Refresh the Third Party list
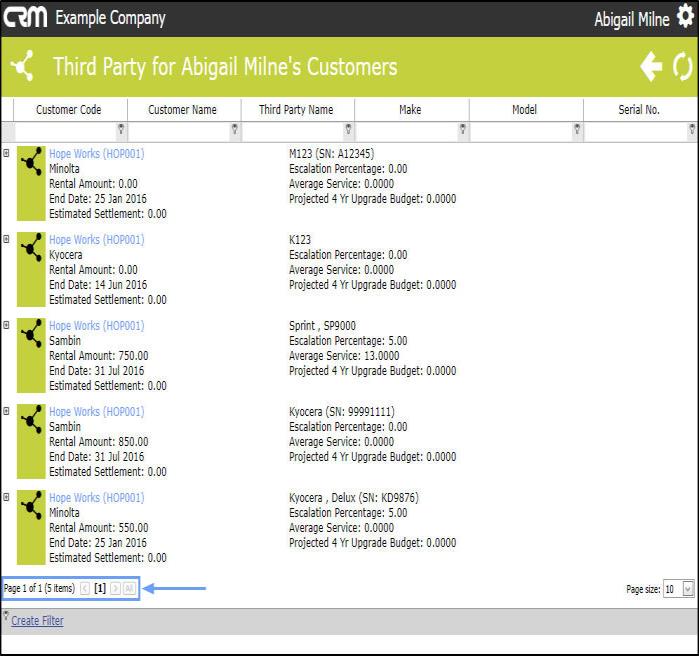Screen dimensions: 699x656 tap(683, 67)
